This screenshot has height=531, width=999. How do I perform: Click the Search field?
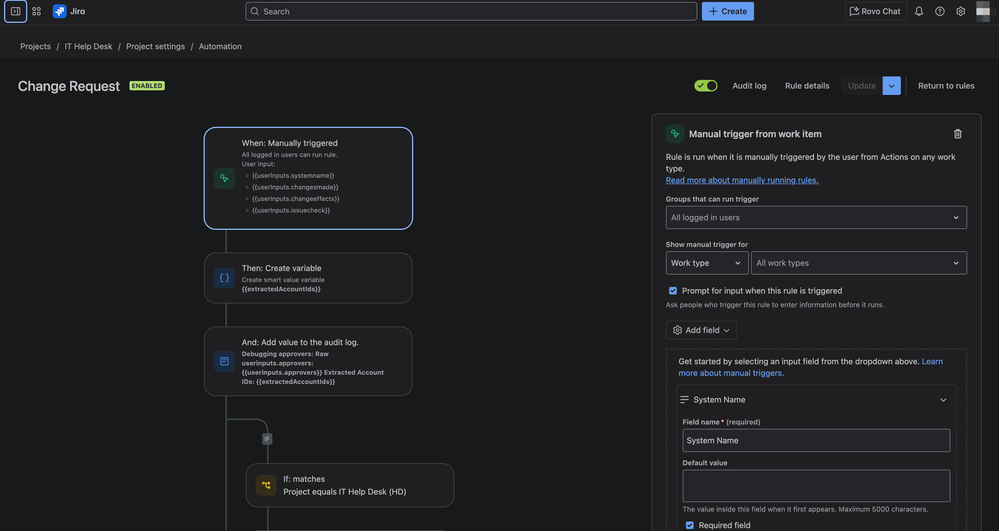click(471, 11)
